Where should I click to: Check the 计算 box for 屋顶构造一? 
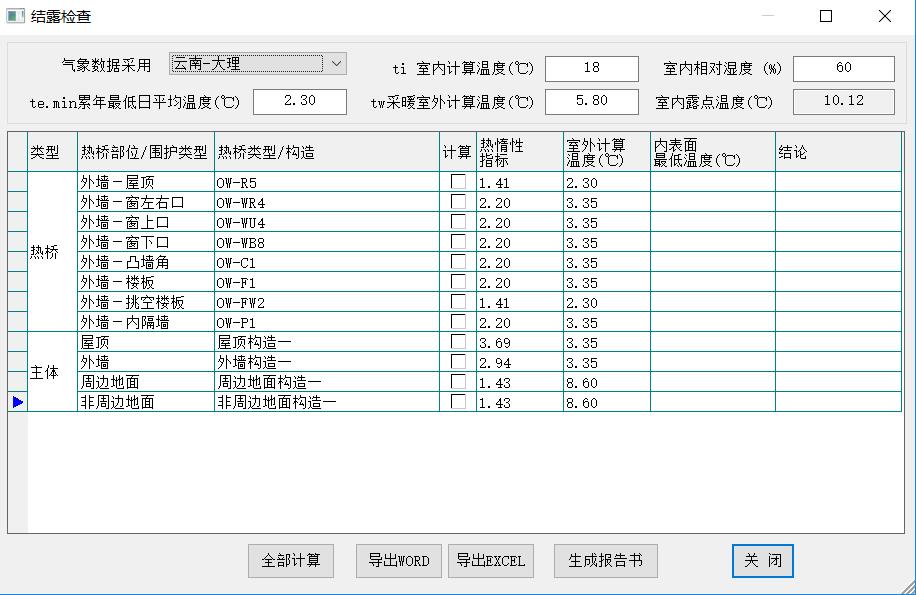click(x=458, y=342)
